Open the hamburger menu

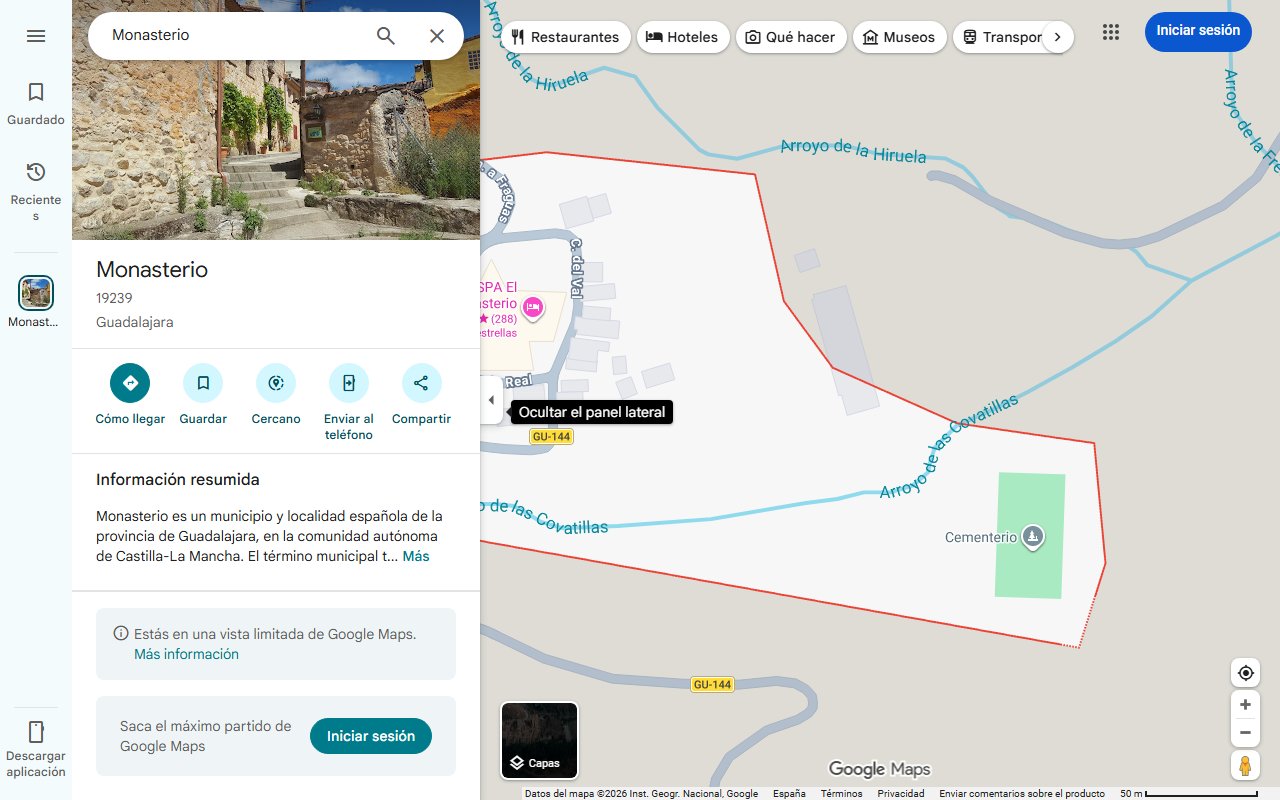coord(36,35)
